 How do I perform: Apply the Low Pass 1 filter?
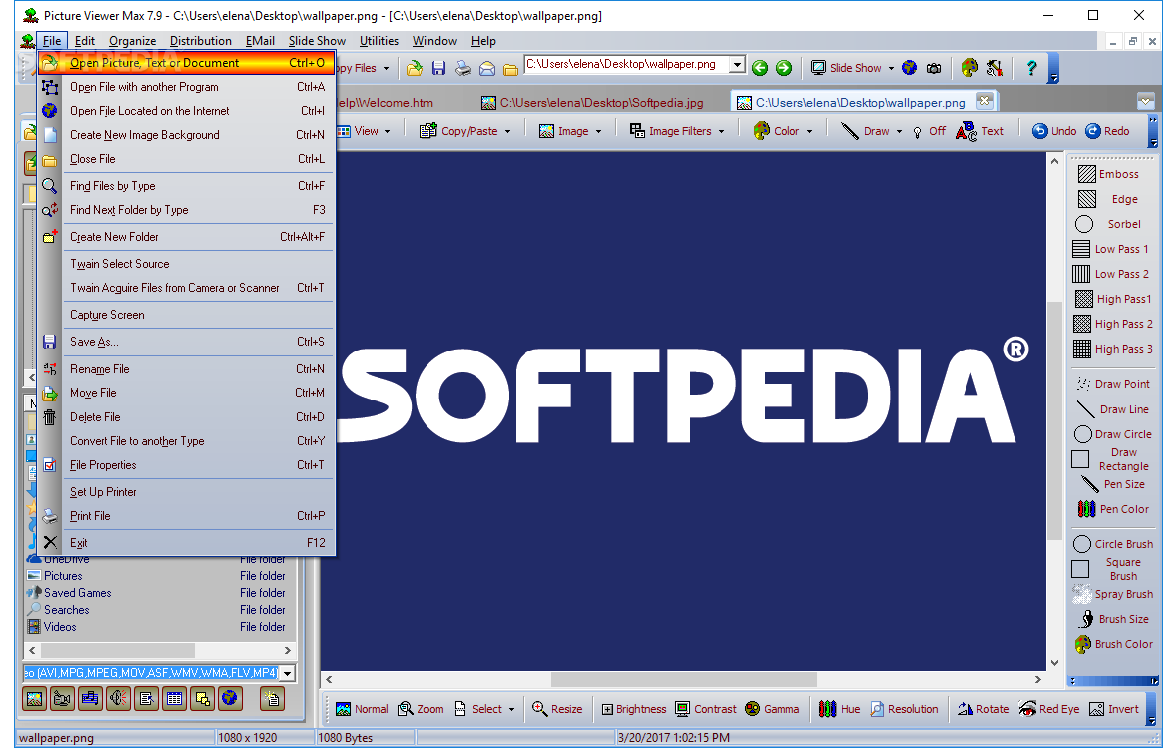pyautogui.click(x=1110, y=249)
